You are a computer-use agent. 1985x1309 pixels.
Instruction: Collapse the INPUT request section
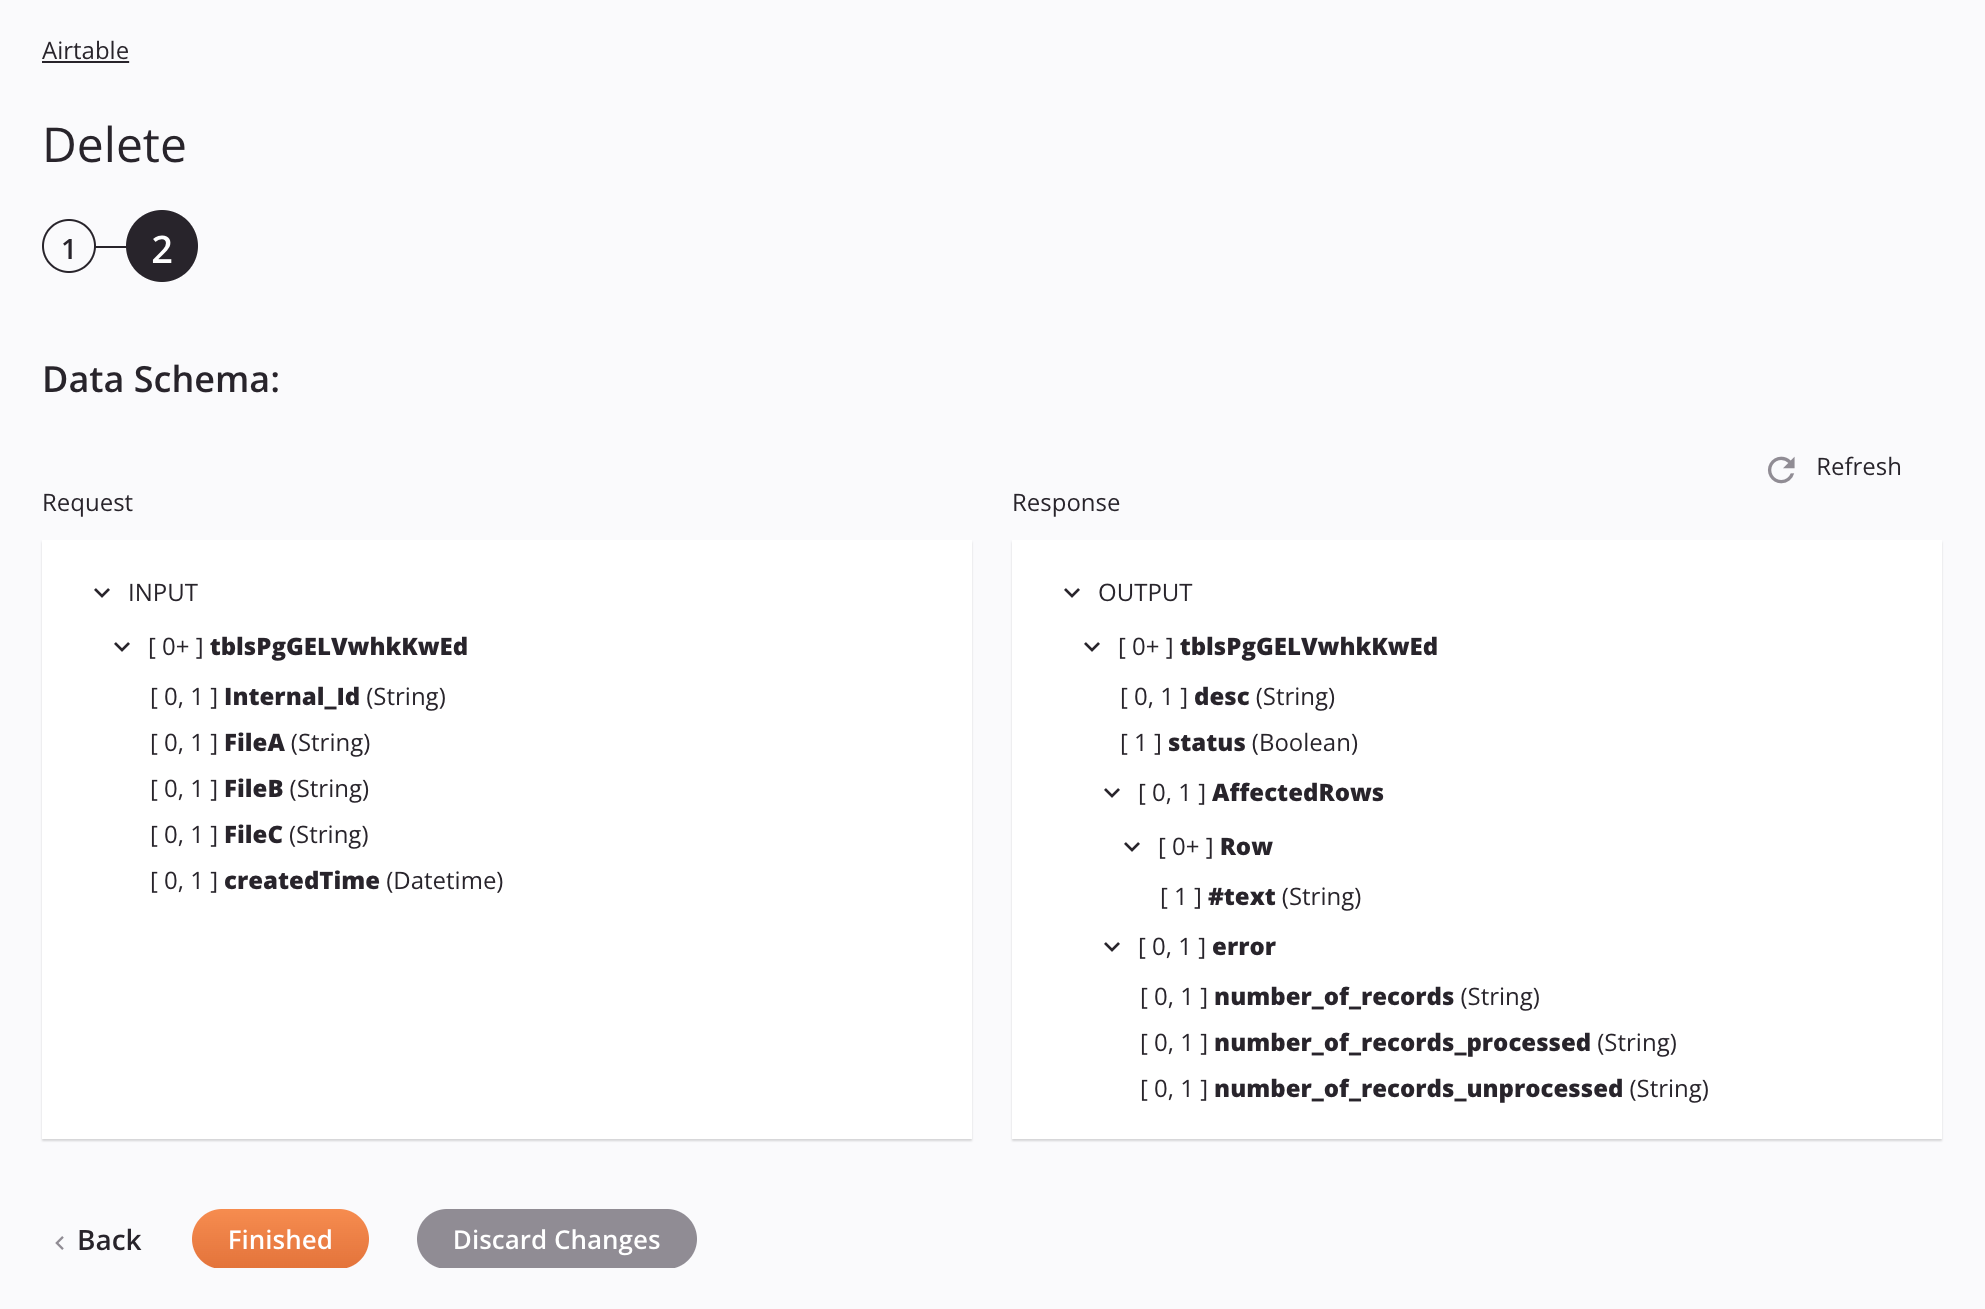click(104, 592)
